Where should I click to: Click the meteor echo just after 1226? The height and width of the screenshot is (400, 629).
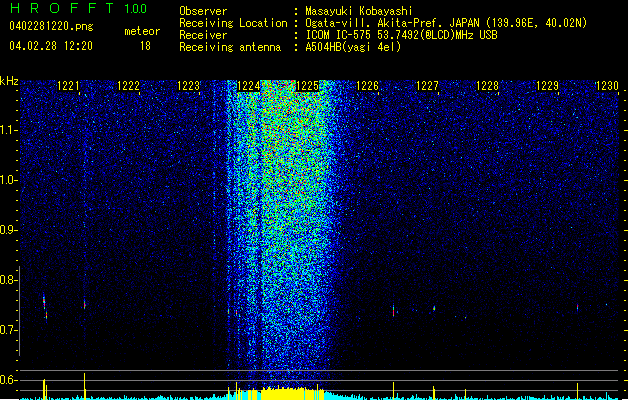394,310
